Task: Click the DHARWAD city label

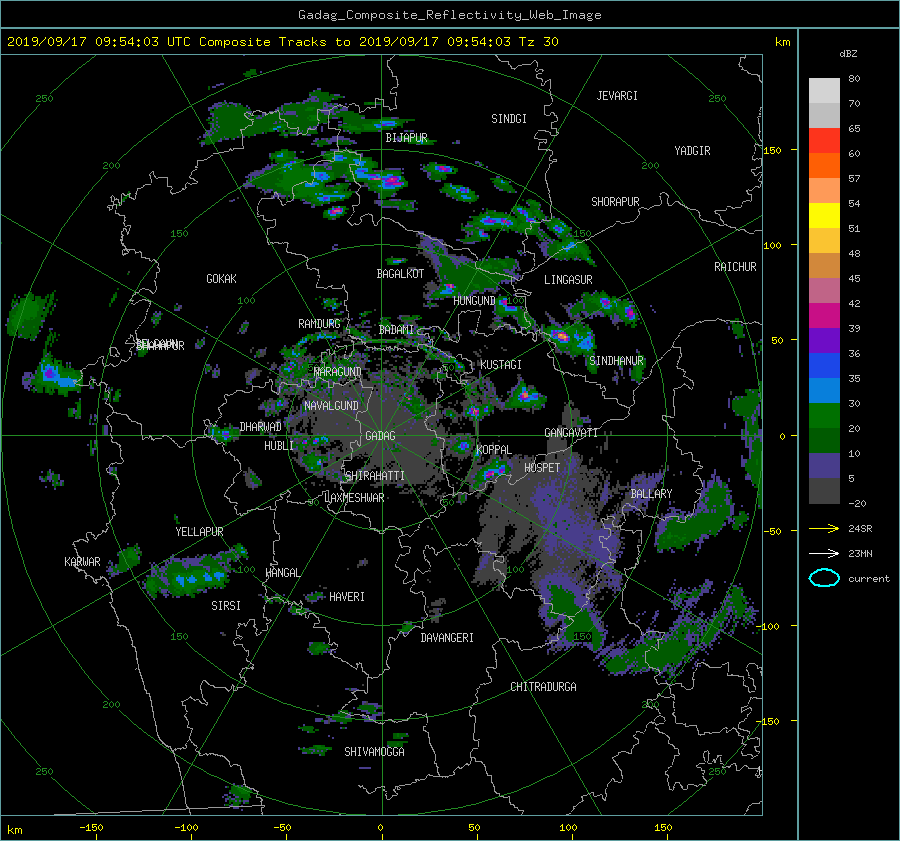Action: tap(261, 427)
